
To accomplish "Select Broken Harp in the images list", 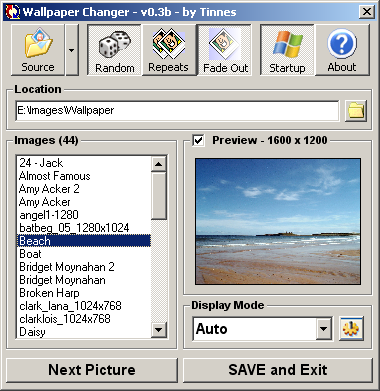I will point(84,293).
